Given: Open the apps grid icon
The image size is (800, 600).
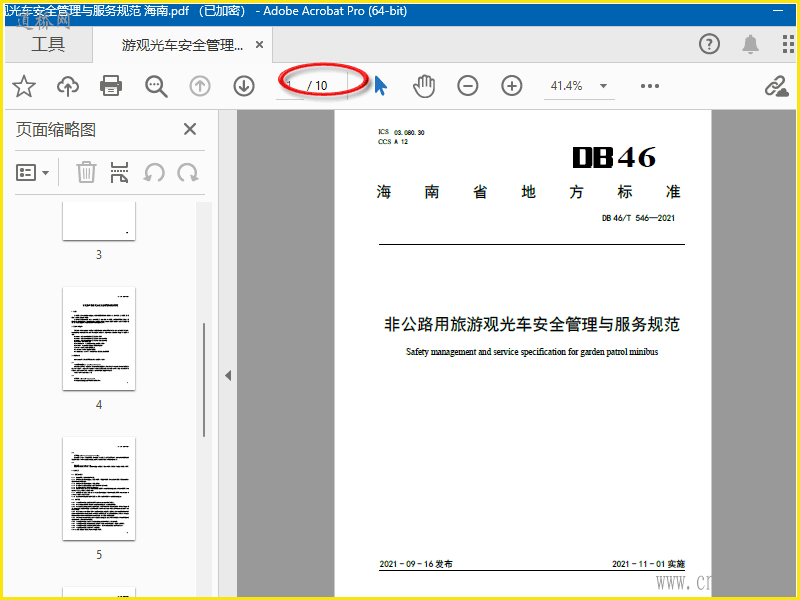Looking at the screenshot, I should pos(788,44).
